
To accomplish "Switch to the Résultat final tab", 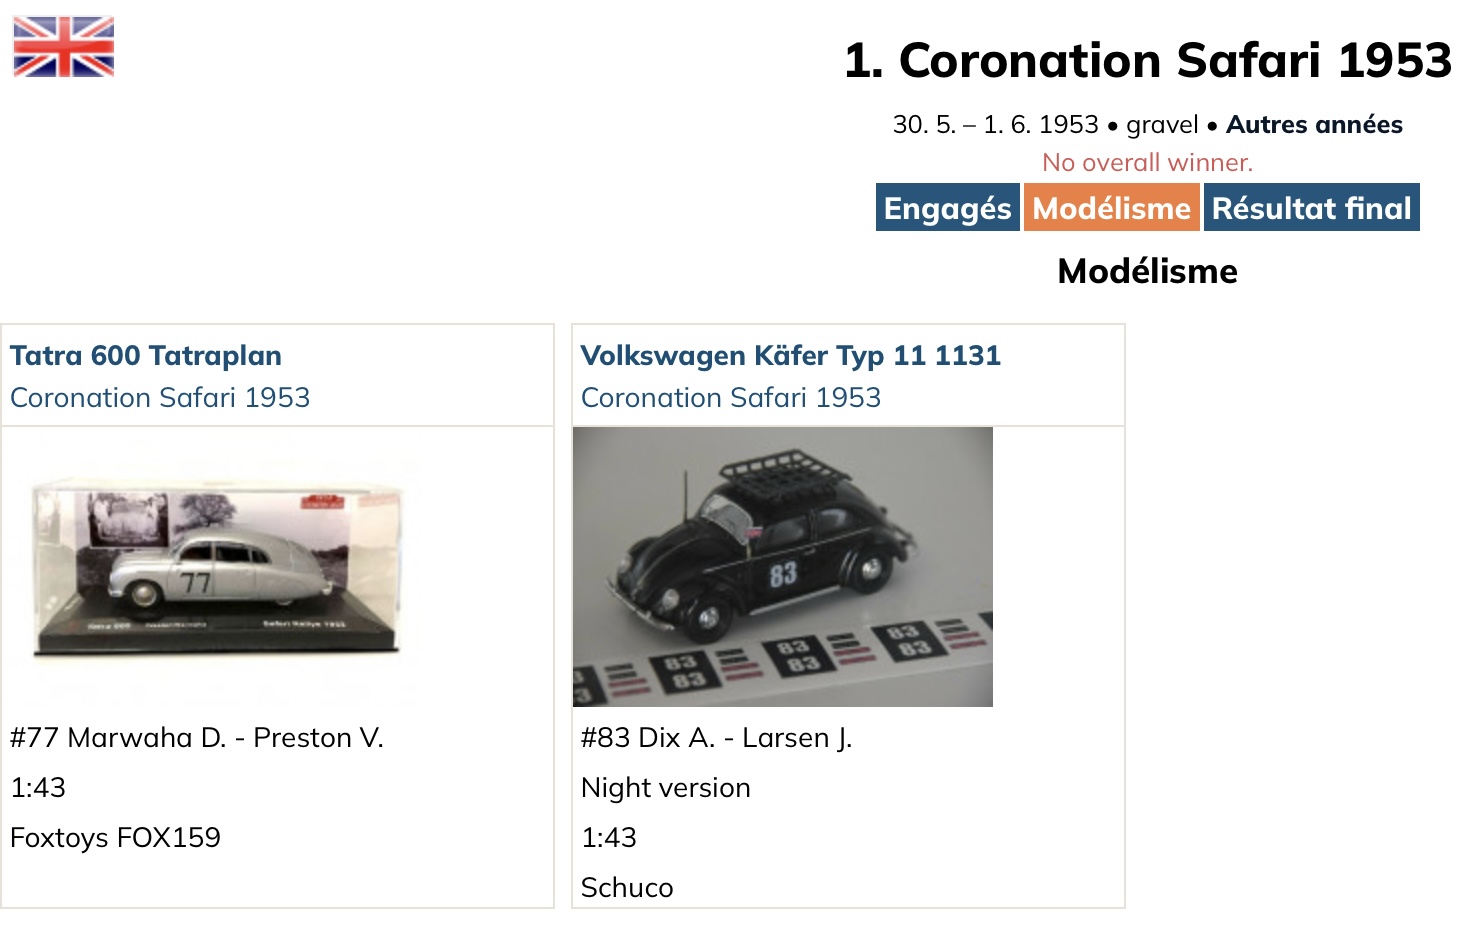I will tap(1311, 208).
